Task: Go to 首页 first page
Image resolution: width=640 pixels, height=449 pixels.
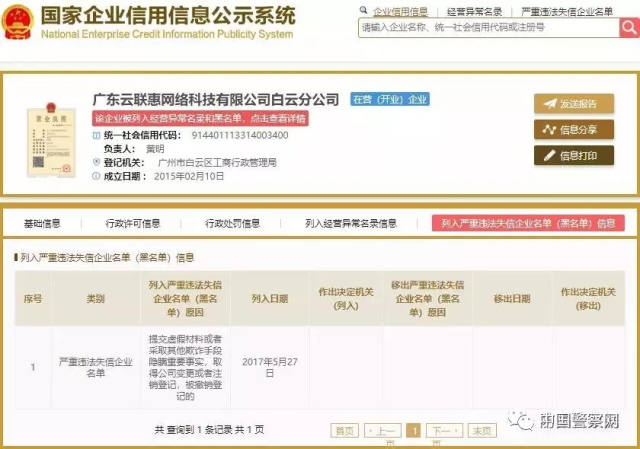Action: pos(344,430)
